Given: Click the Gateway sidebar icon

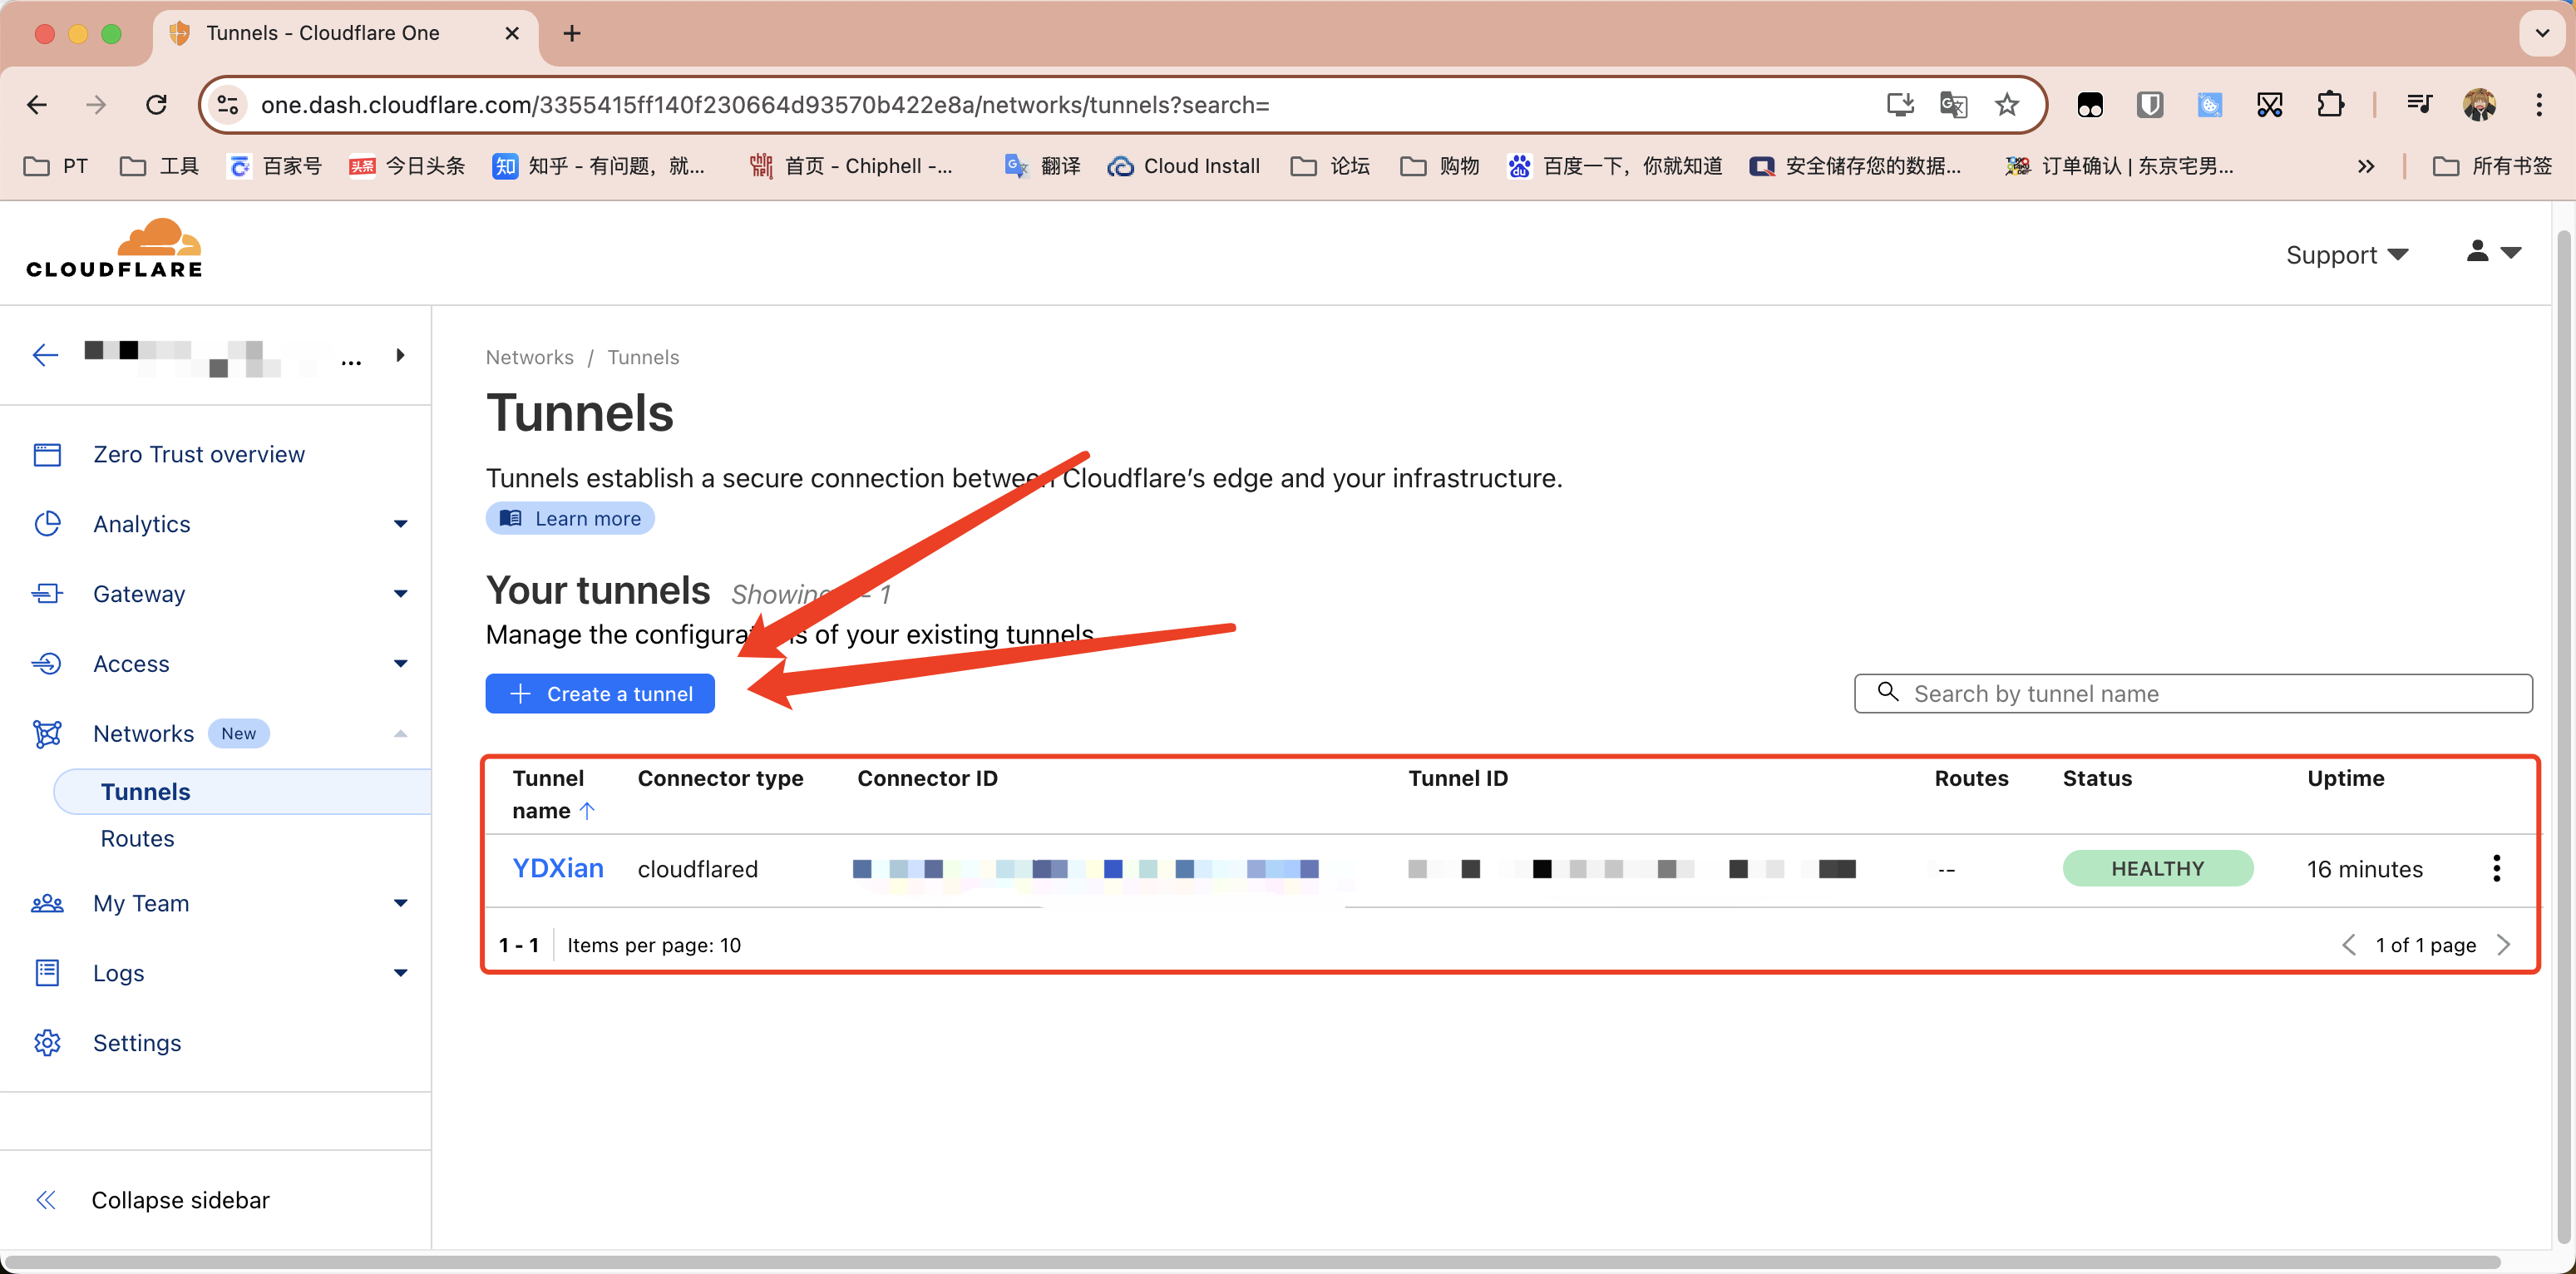Looking at the screenshot, I should 47,594.
